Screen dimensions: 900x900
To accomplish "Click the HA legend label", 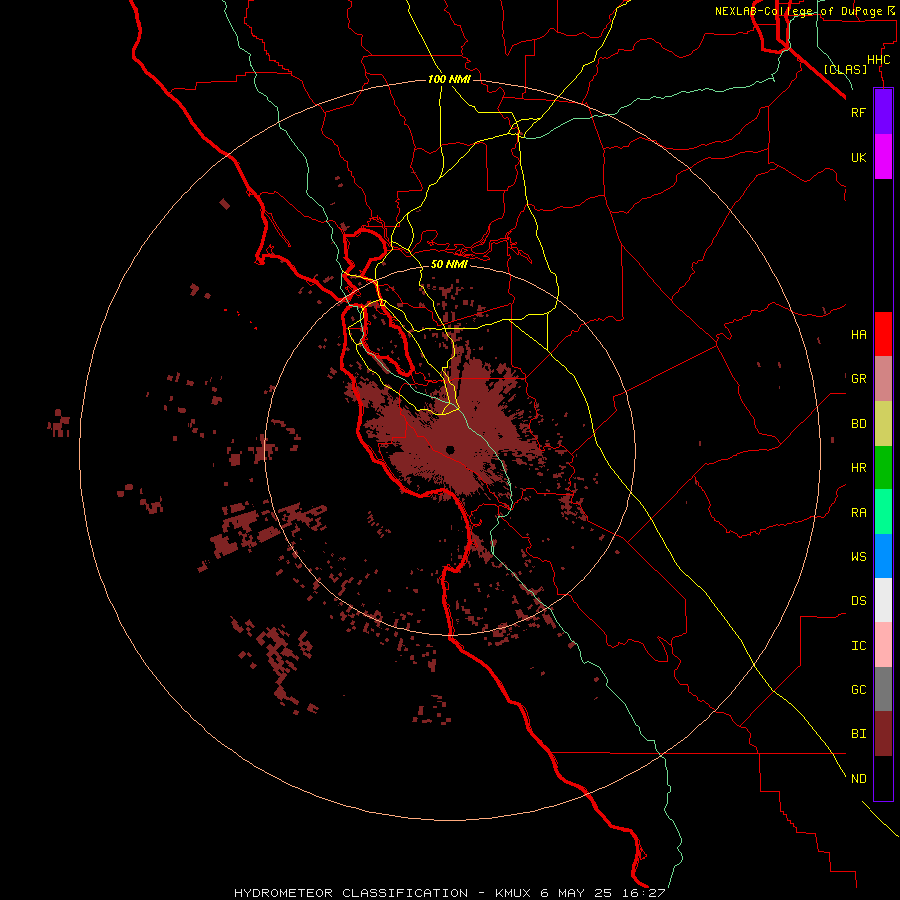I will click(x=858, y=334).
